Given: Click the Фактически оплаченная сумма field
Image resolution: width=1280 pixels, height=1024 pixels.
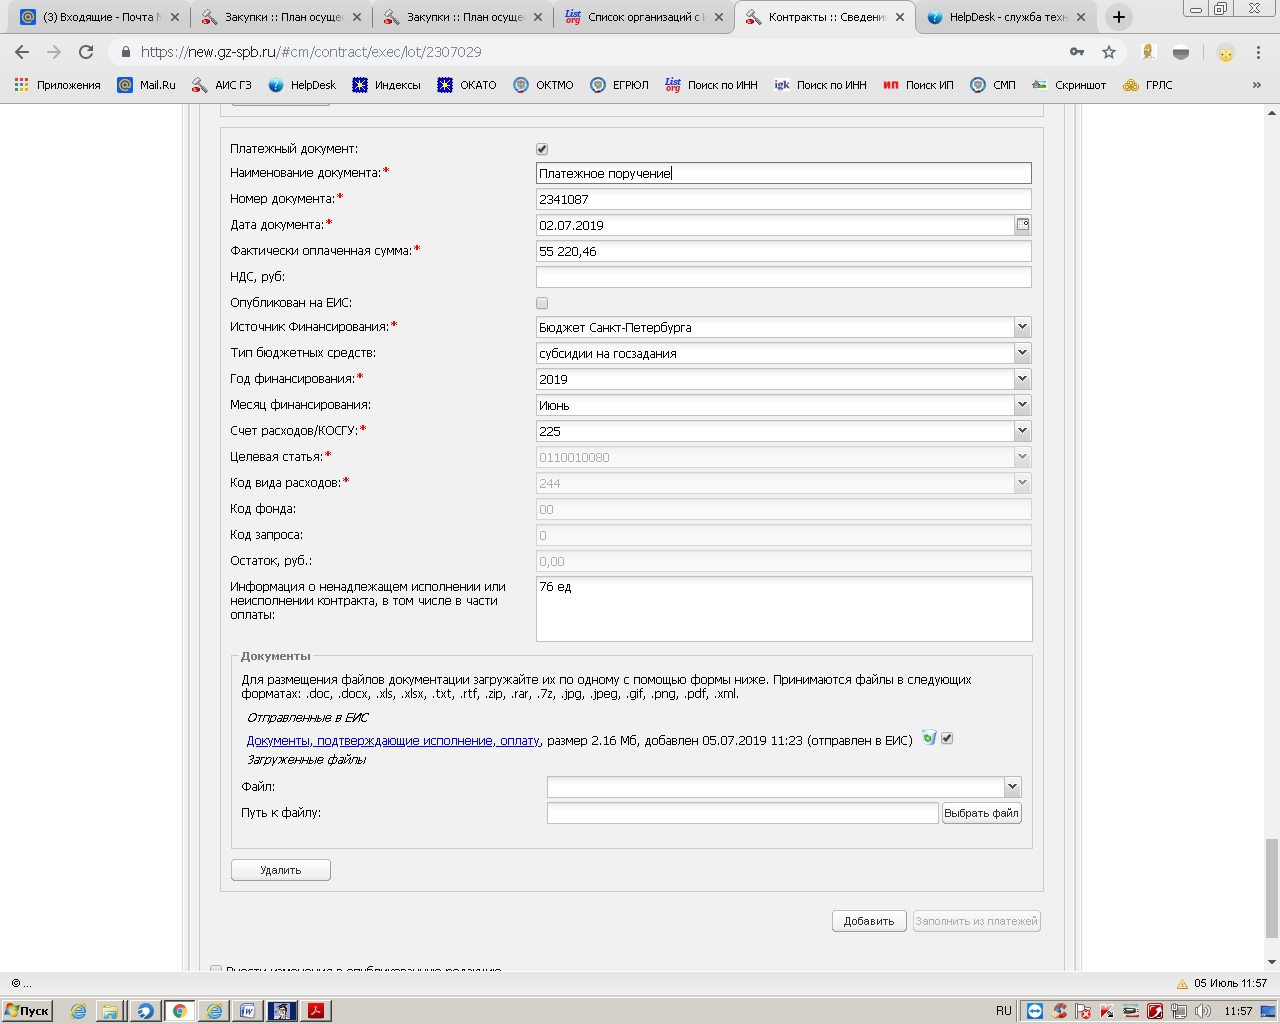Looking at the screenshot, I should 784,251.
